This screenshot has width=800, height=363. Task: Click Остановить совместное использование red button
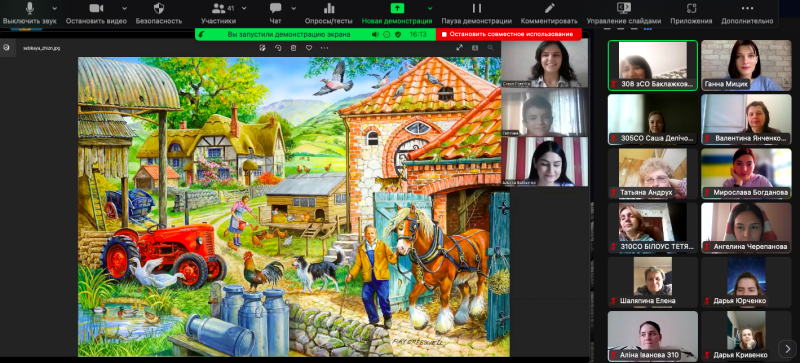tap(510, 34)
